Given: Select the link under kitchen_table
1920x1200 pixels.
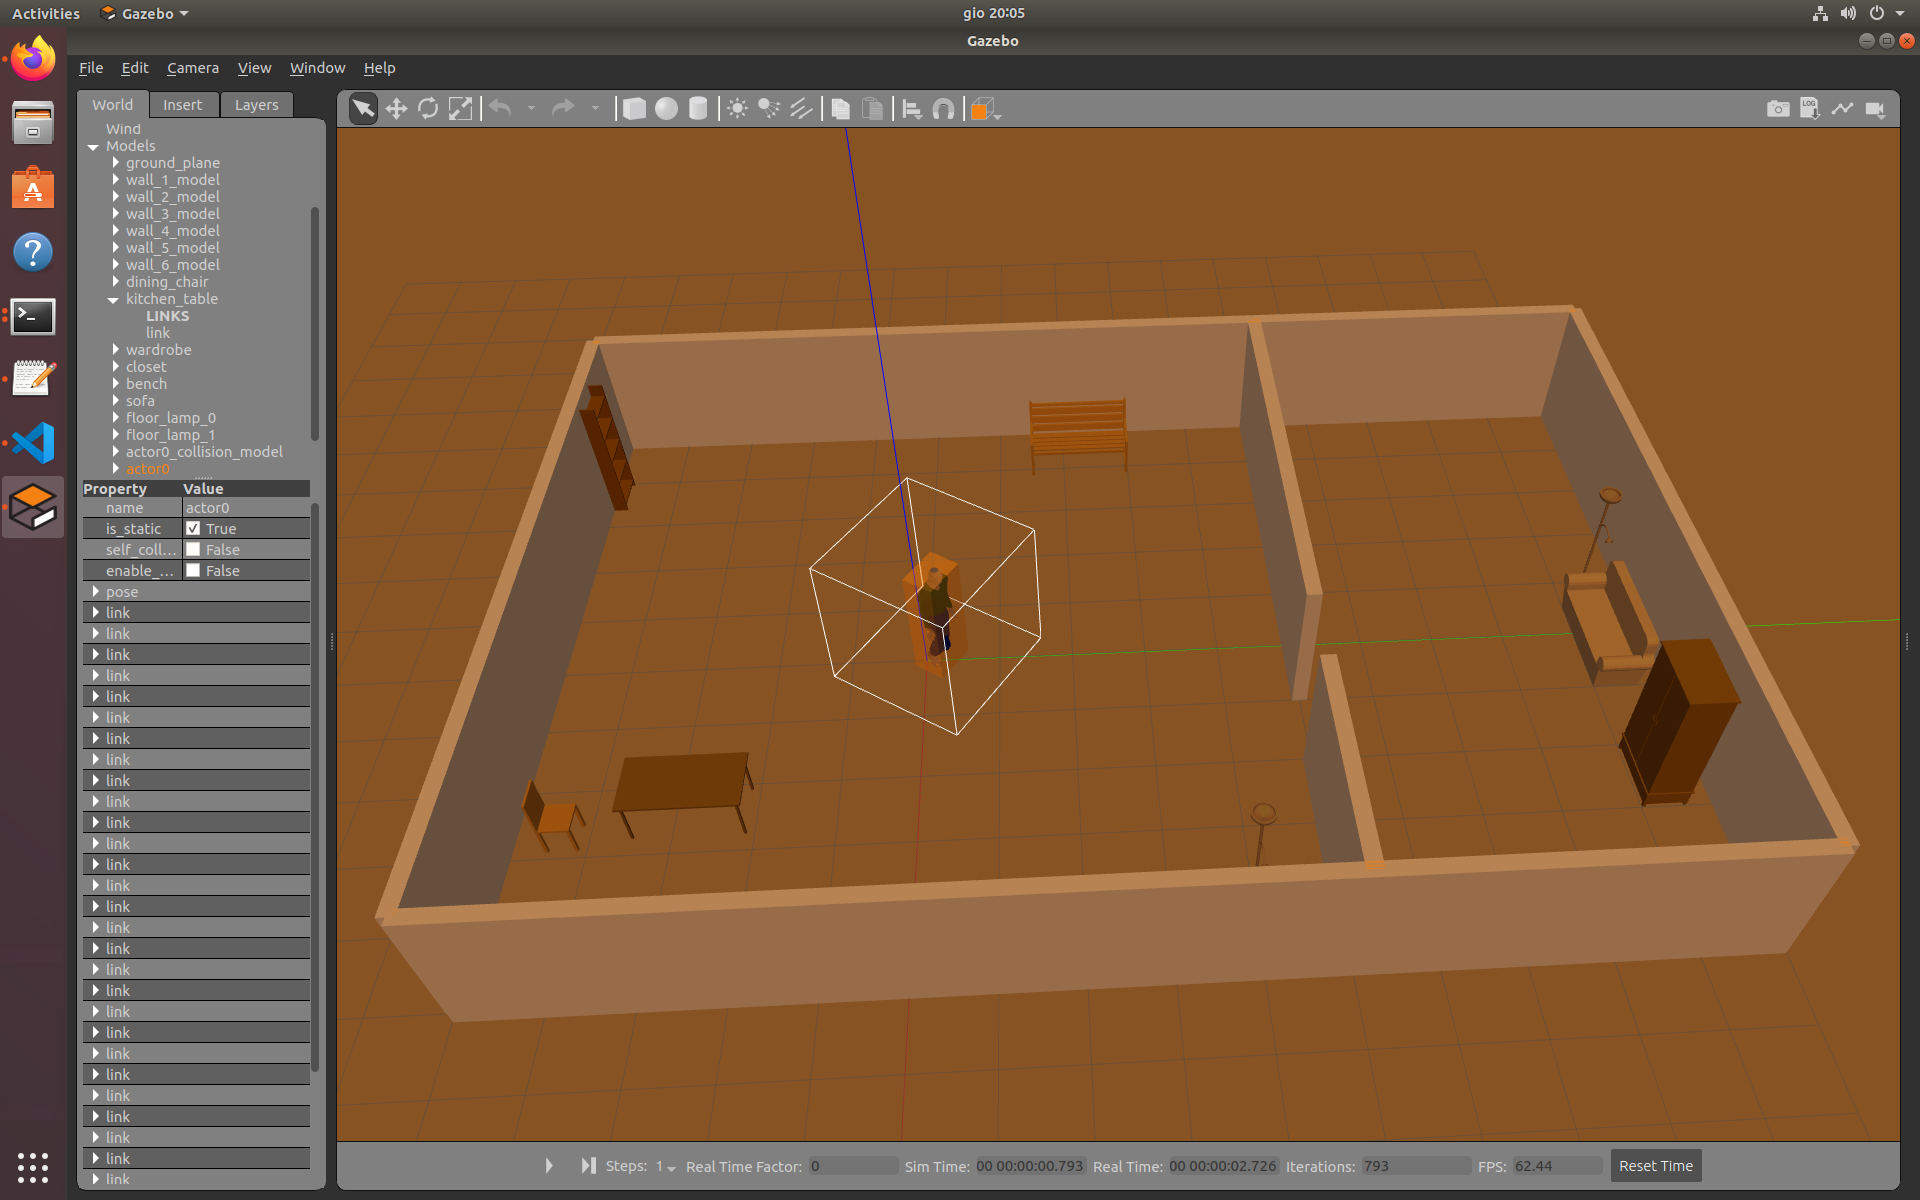Looking at the screenshot, I should coord(158,333).
